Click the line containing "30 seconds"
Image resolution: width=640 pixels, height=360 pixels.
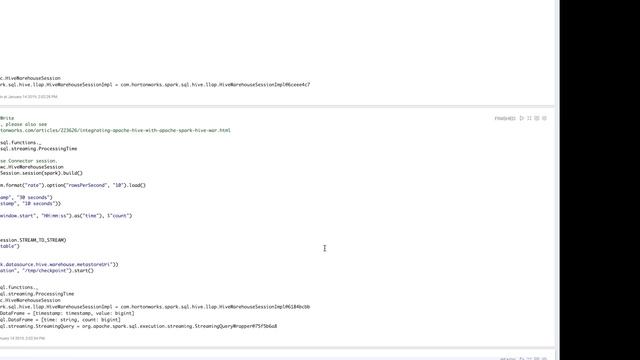[26, 198]
